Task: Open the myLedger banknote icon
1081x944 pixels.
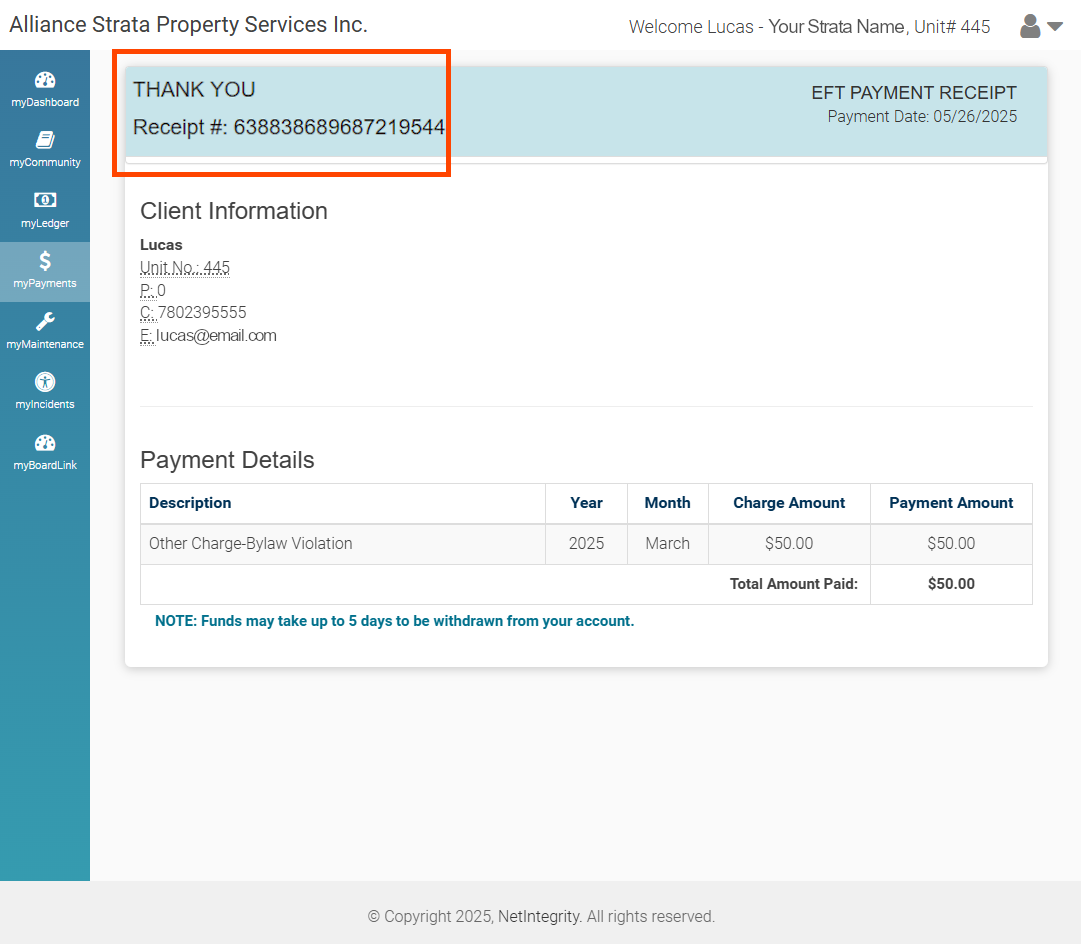Action: [x=45, y=199]
